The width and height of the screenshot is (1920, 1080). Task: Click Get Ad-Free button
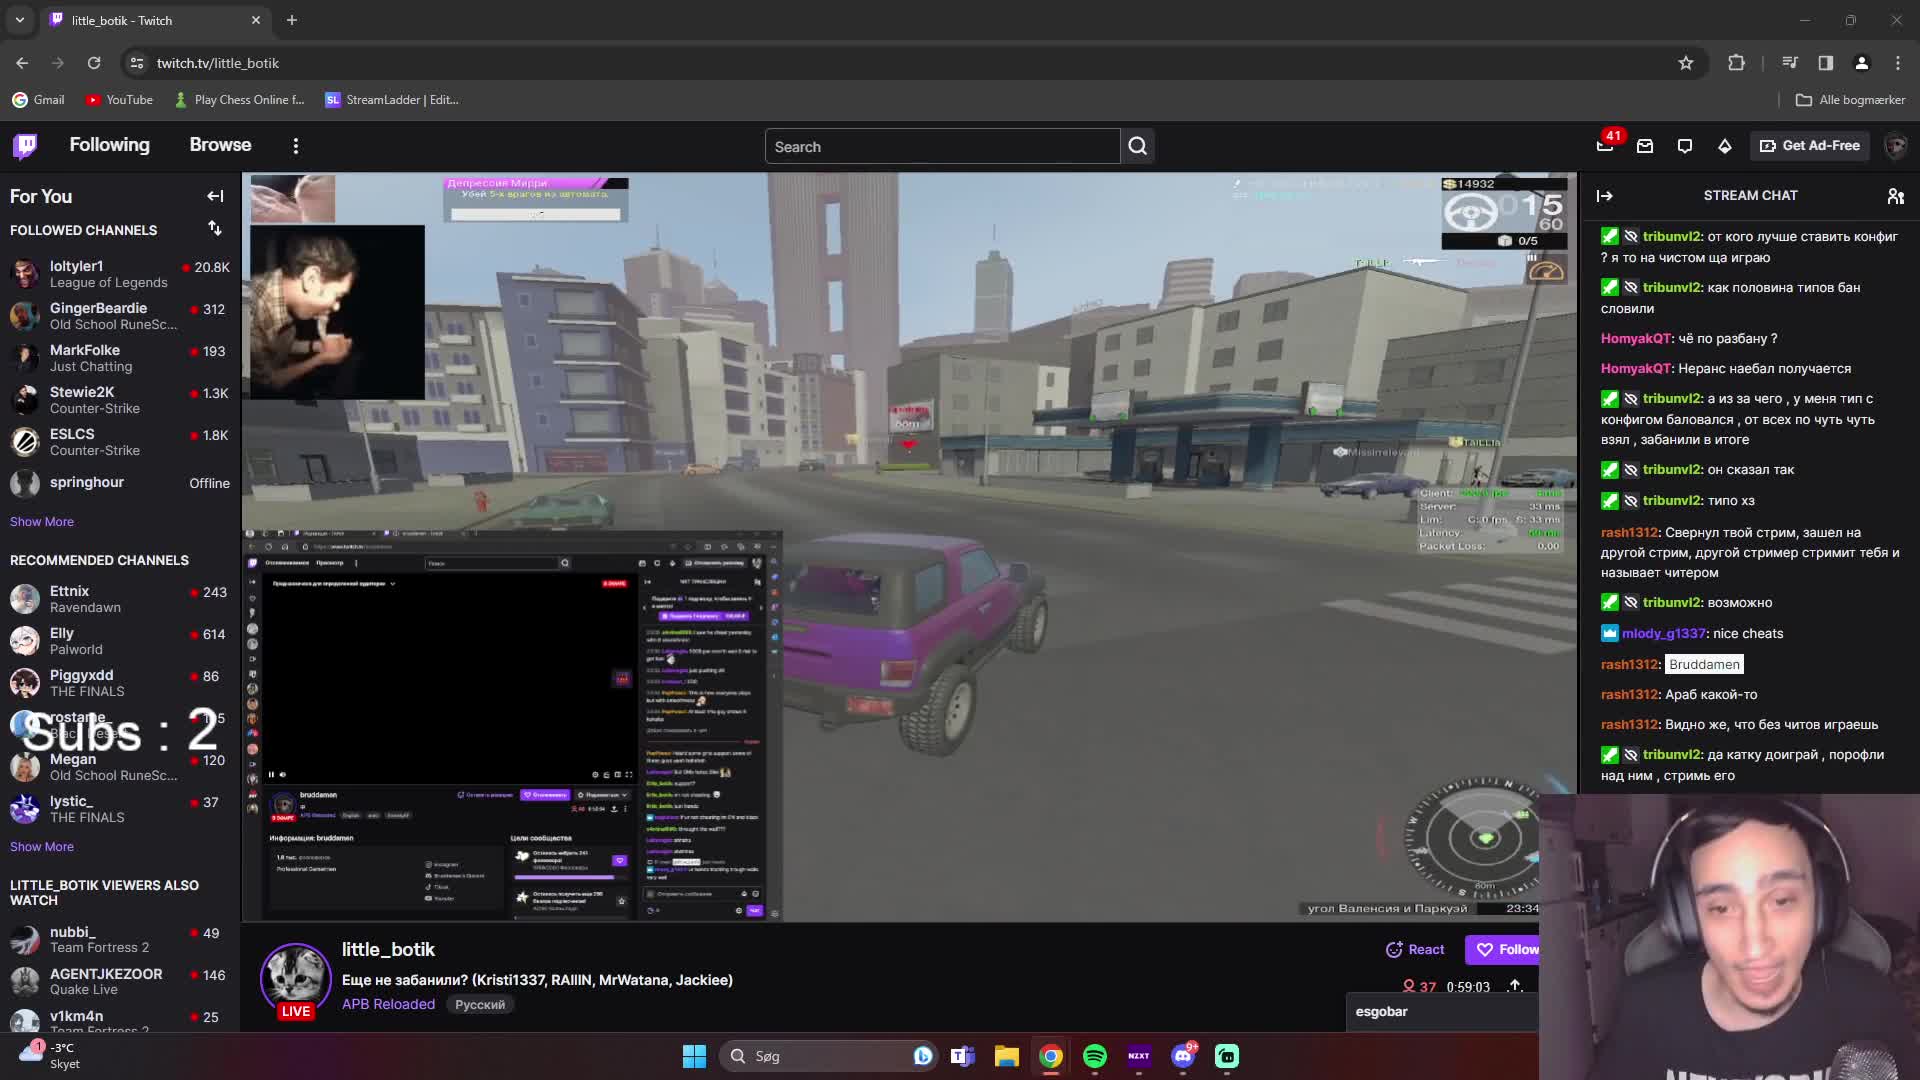1810,146
